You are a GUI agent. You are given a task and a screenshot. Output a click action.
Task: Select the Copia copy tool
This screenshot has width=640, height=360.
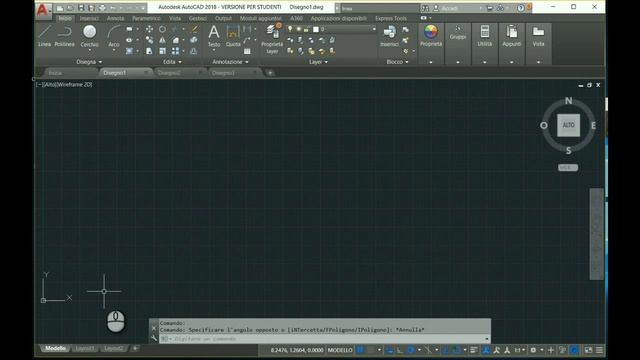coord(149,40)
